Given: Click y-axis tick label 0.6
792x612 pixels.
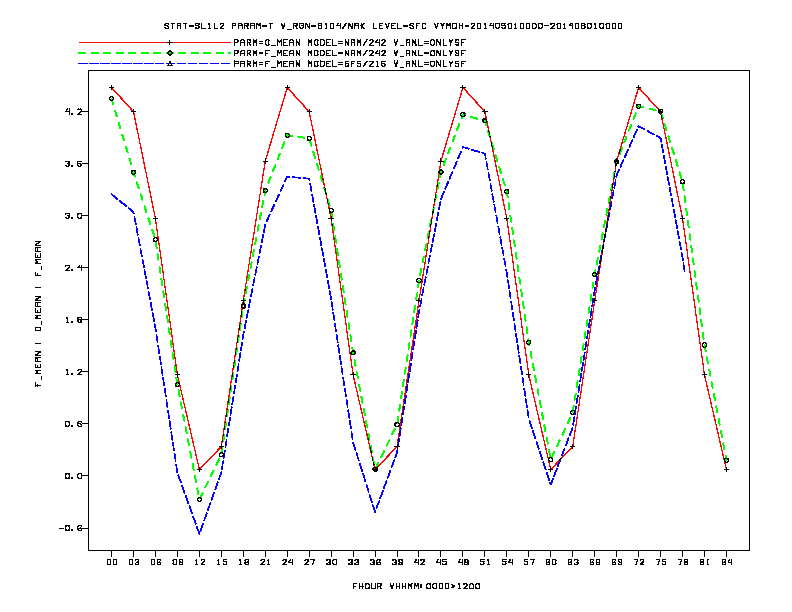Looking at the screenshot, I should tap(73, 424).
